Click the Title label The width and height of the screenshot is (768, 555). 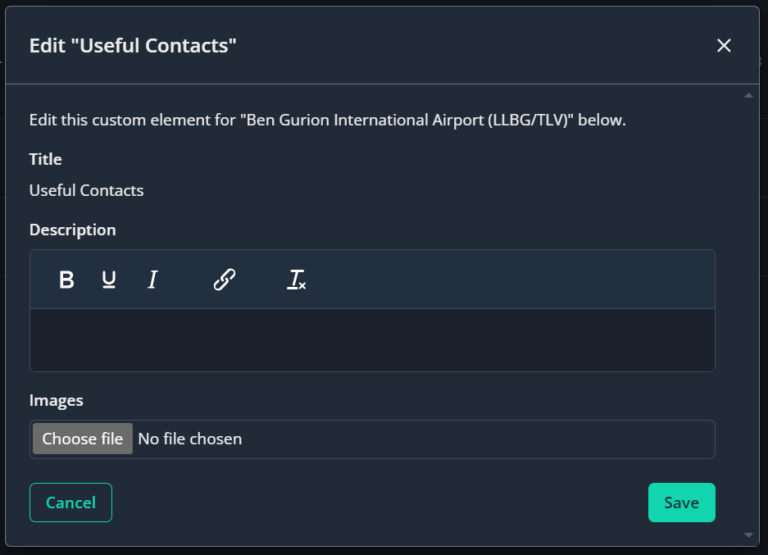tap(46, 159)
